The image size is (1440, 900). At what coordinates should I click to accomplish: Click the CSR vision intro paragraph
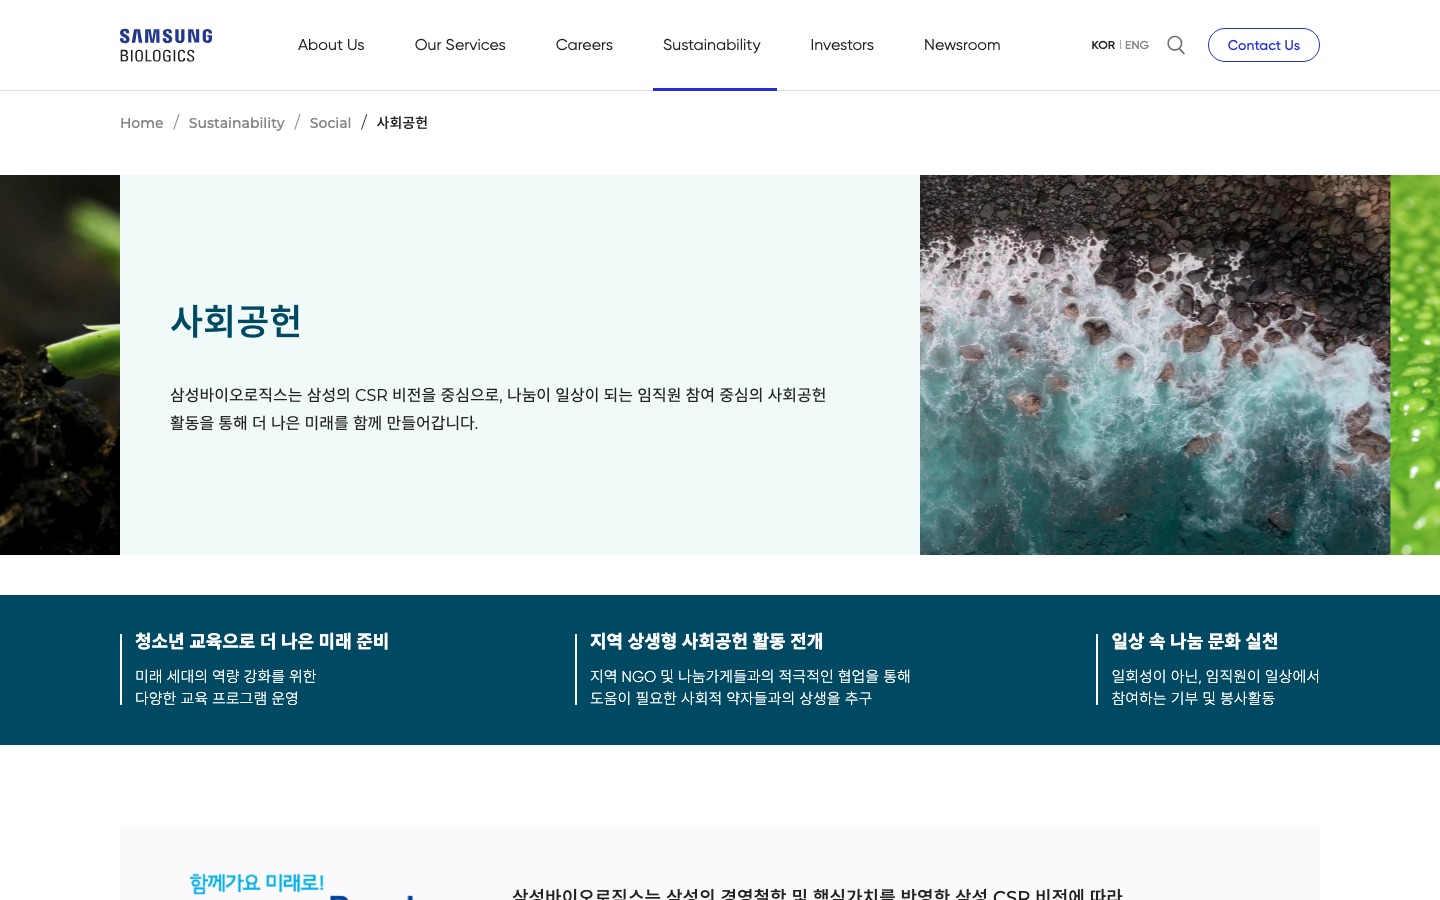pyautogui.click(x=498, y=409)
